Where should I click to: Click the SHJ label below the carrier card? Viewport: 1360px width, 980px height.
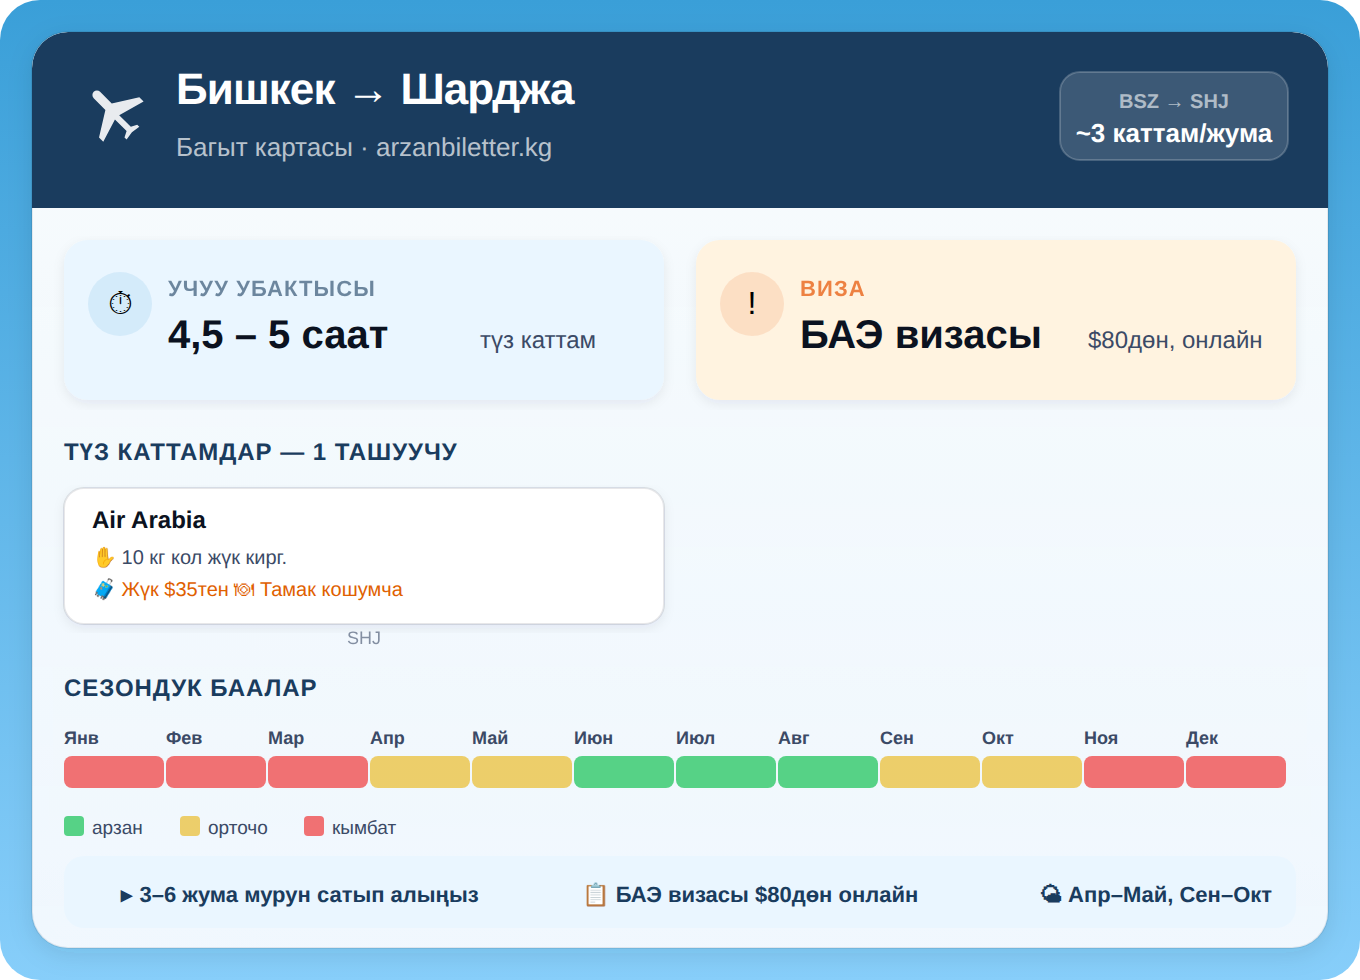tap(364, 637)
